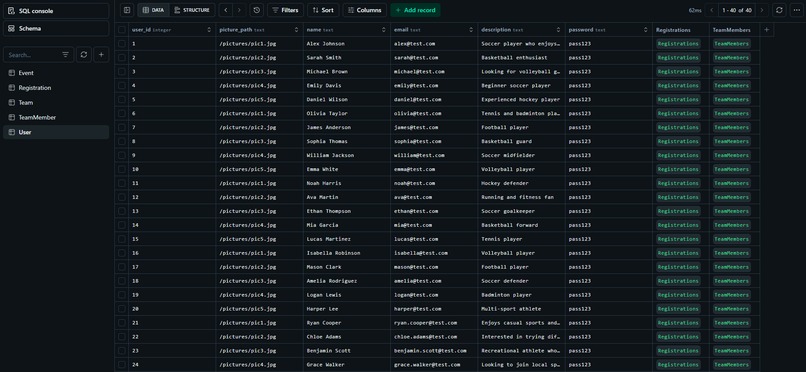Open Registrations relation for Olivia Taylor
806x372 pixels.
coord(678,113)
